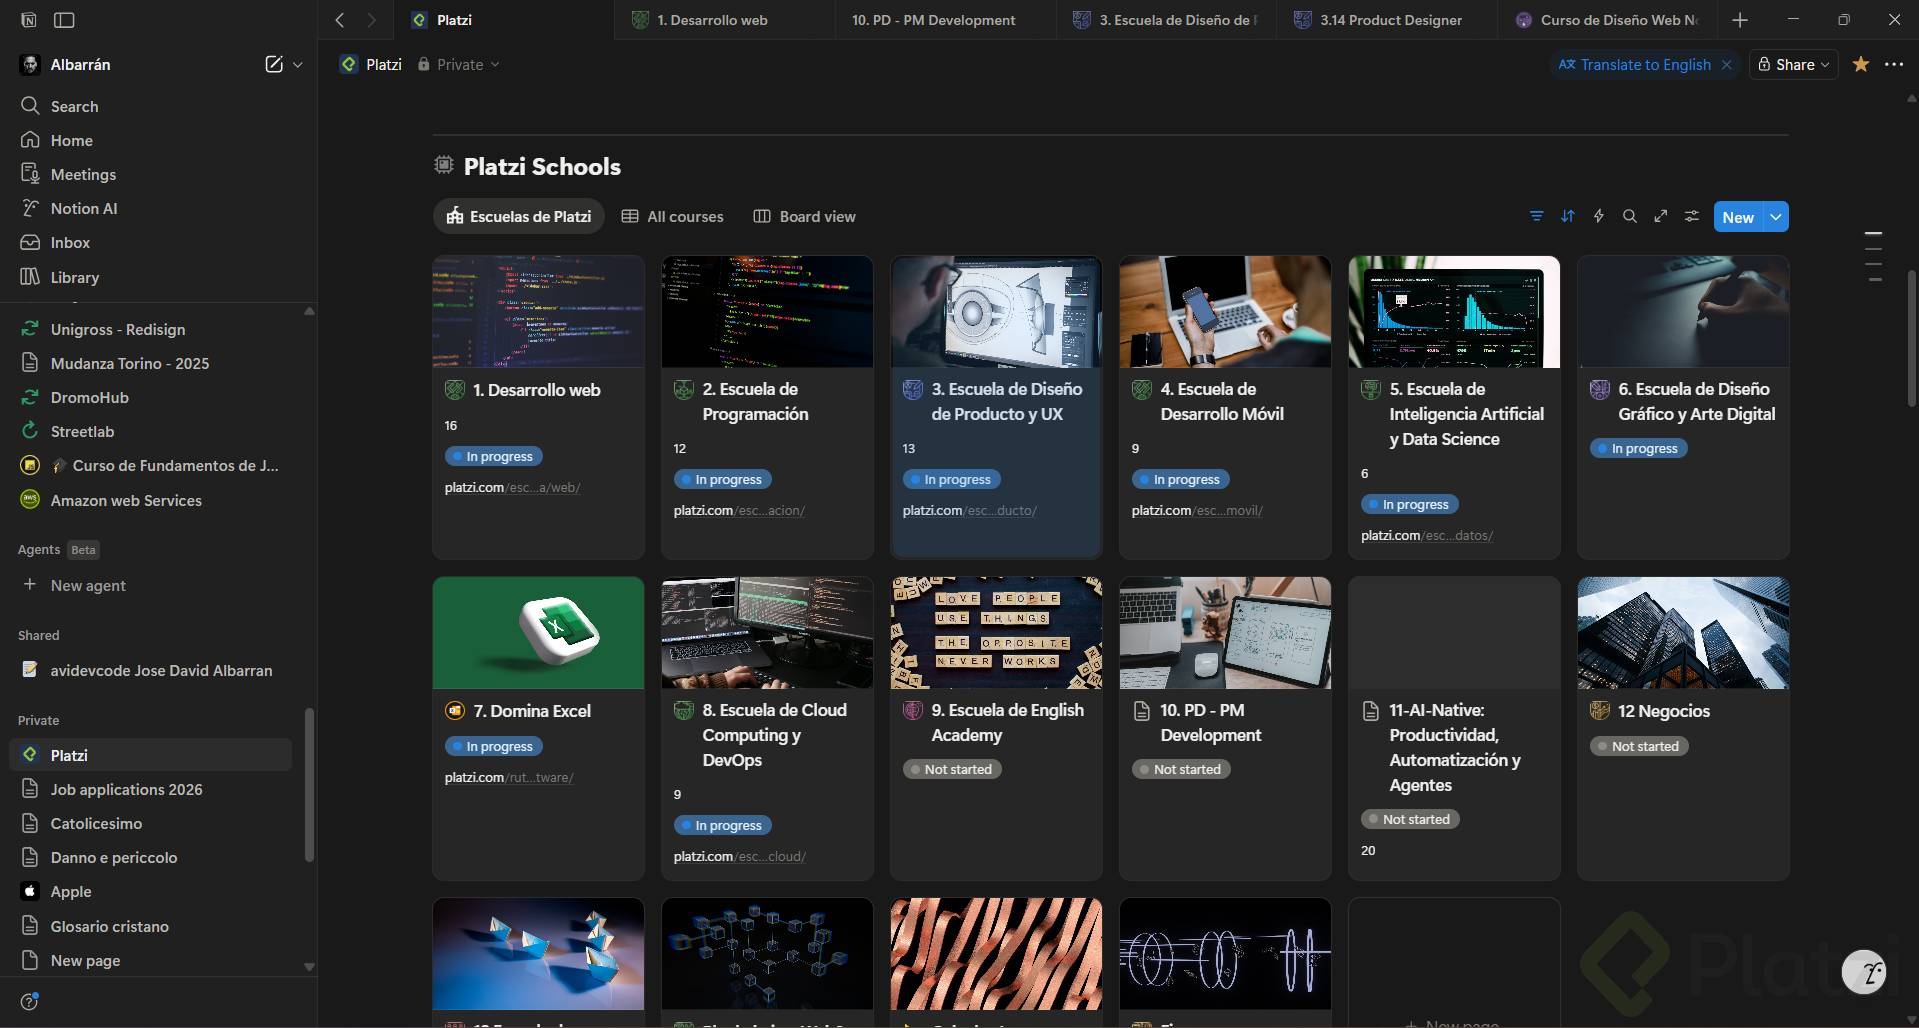Viewport: 1919px width, 1028px height.
Task: Click the compose new page icon
Action: pyautogui.click(x=273, y=65)
